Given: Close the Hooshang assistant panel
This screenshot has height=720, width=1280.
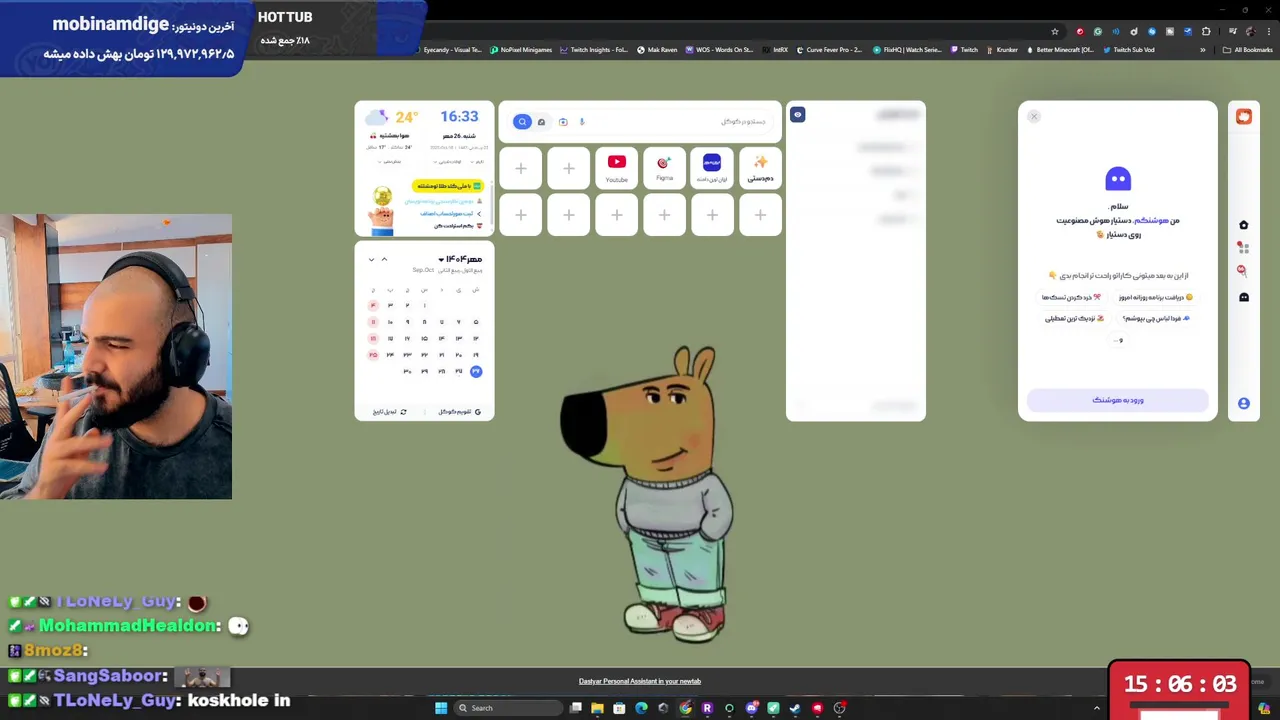Looking at the screenshot, I should (1034, 116).
